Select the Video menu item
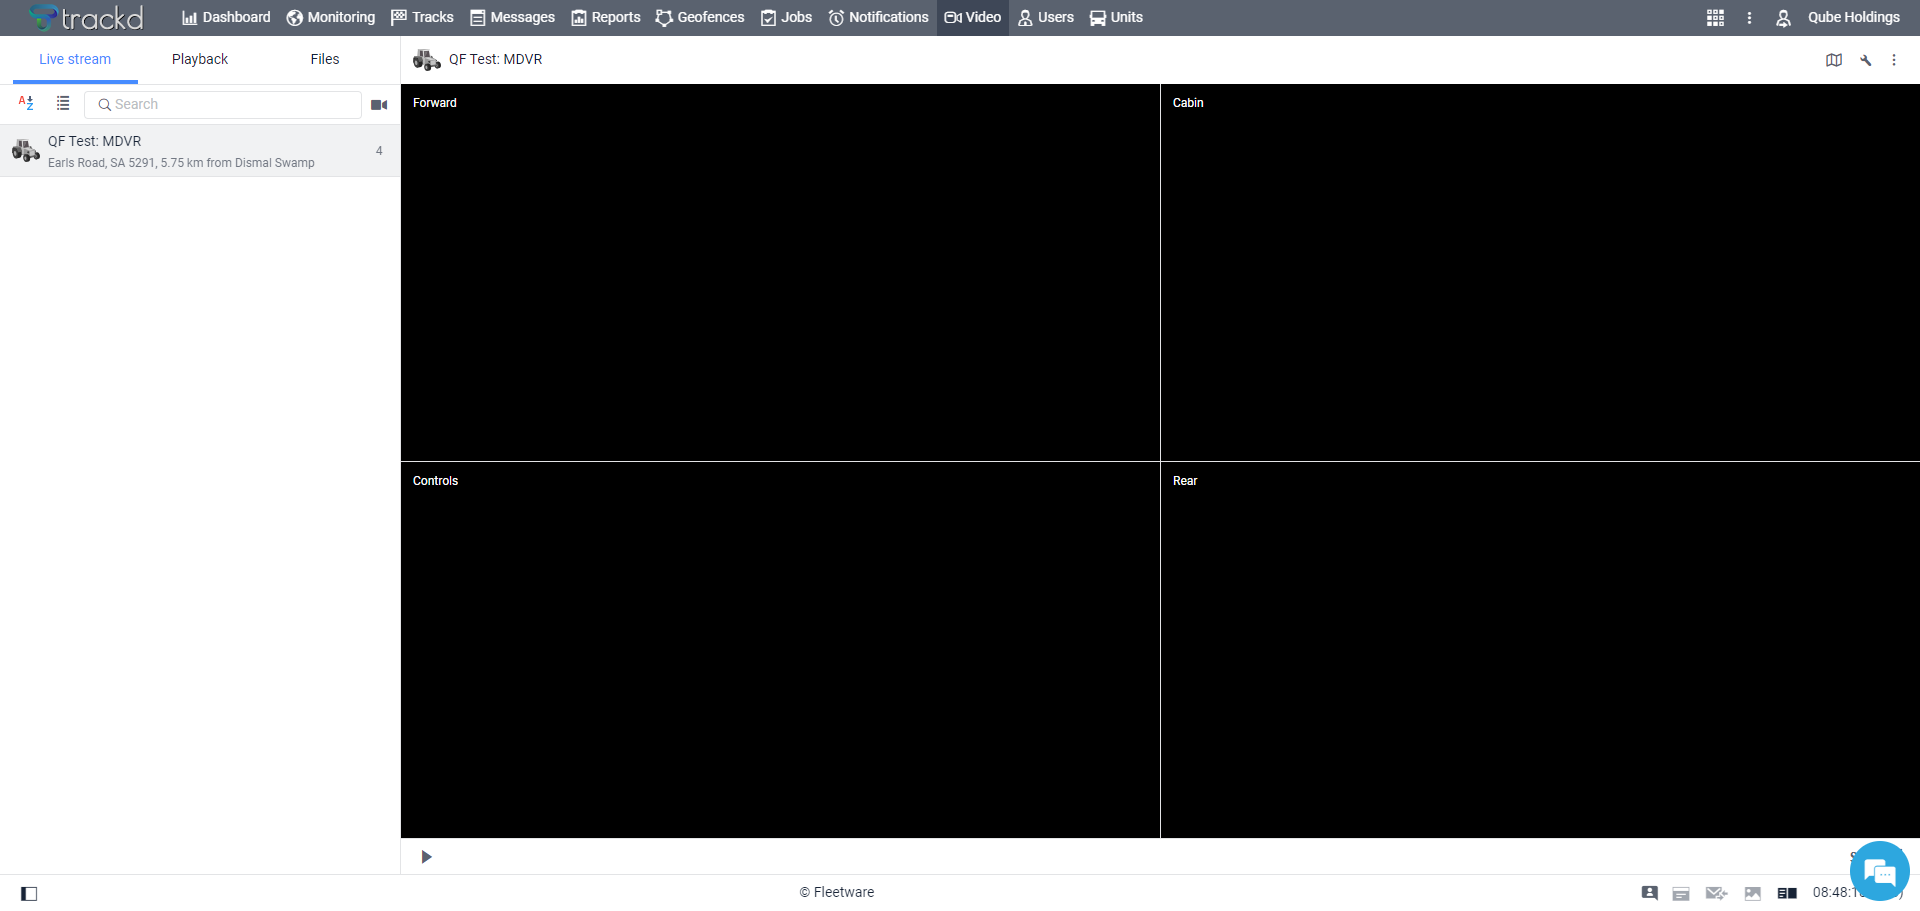Screen dimensions: 1920x911 973,17
